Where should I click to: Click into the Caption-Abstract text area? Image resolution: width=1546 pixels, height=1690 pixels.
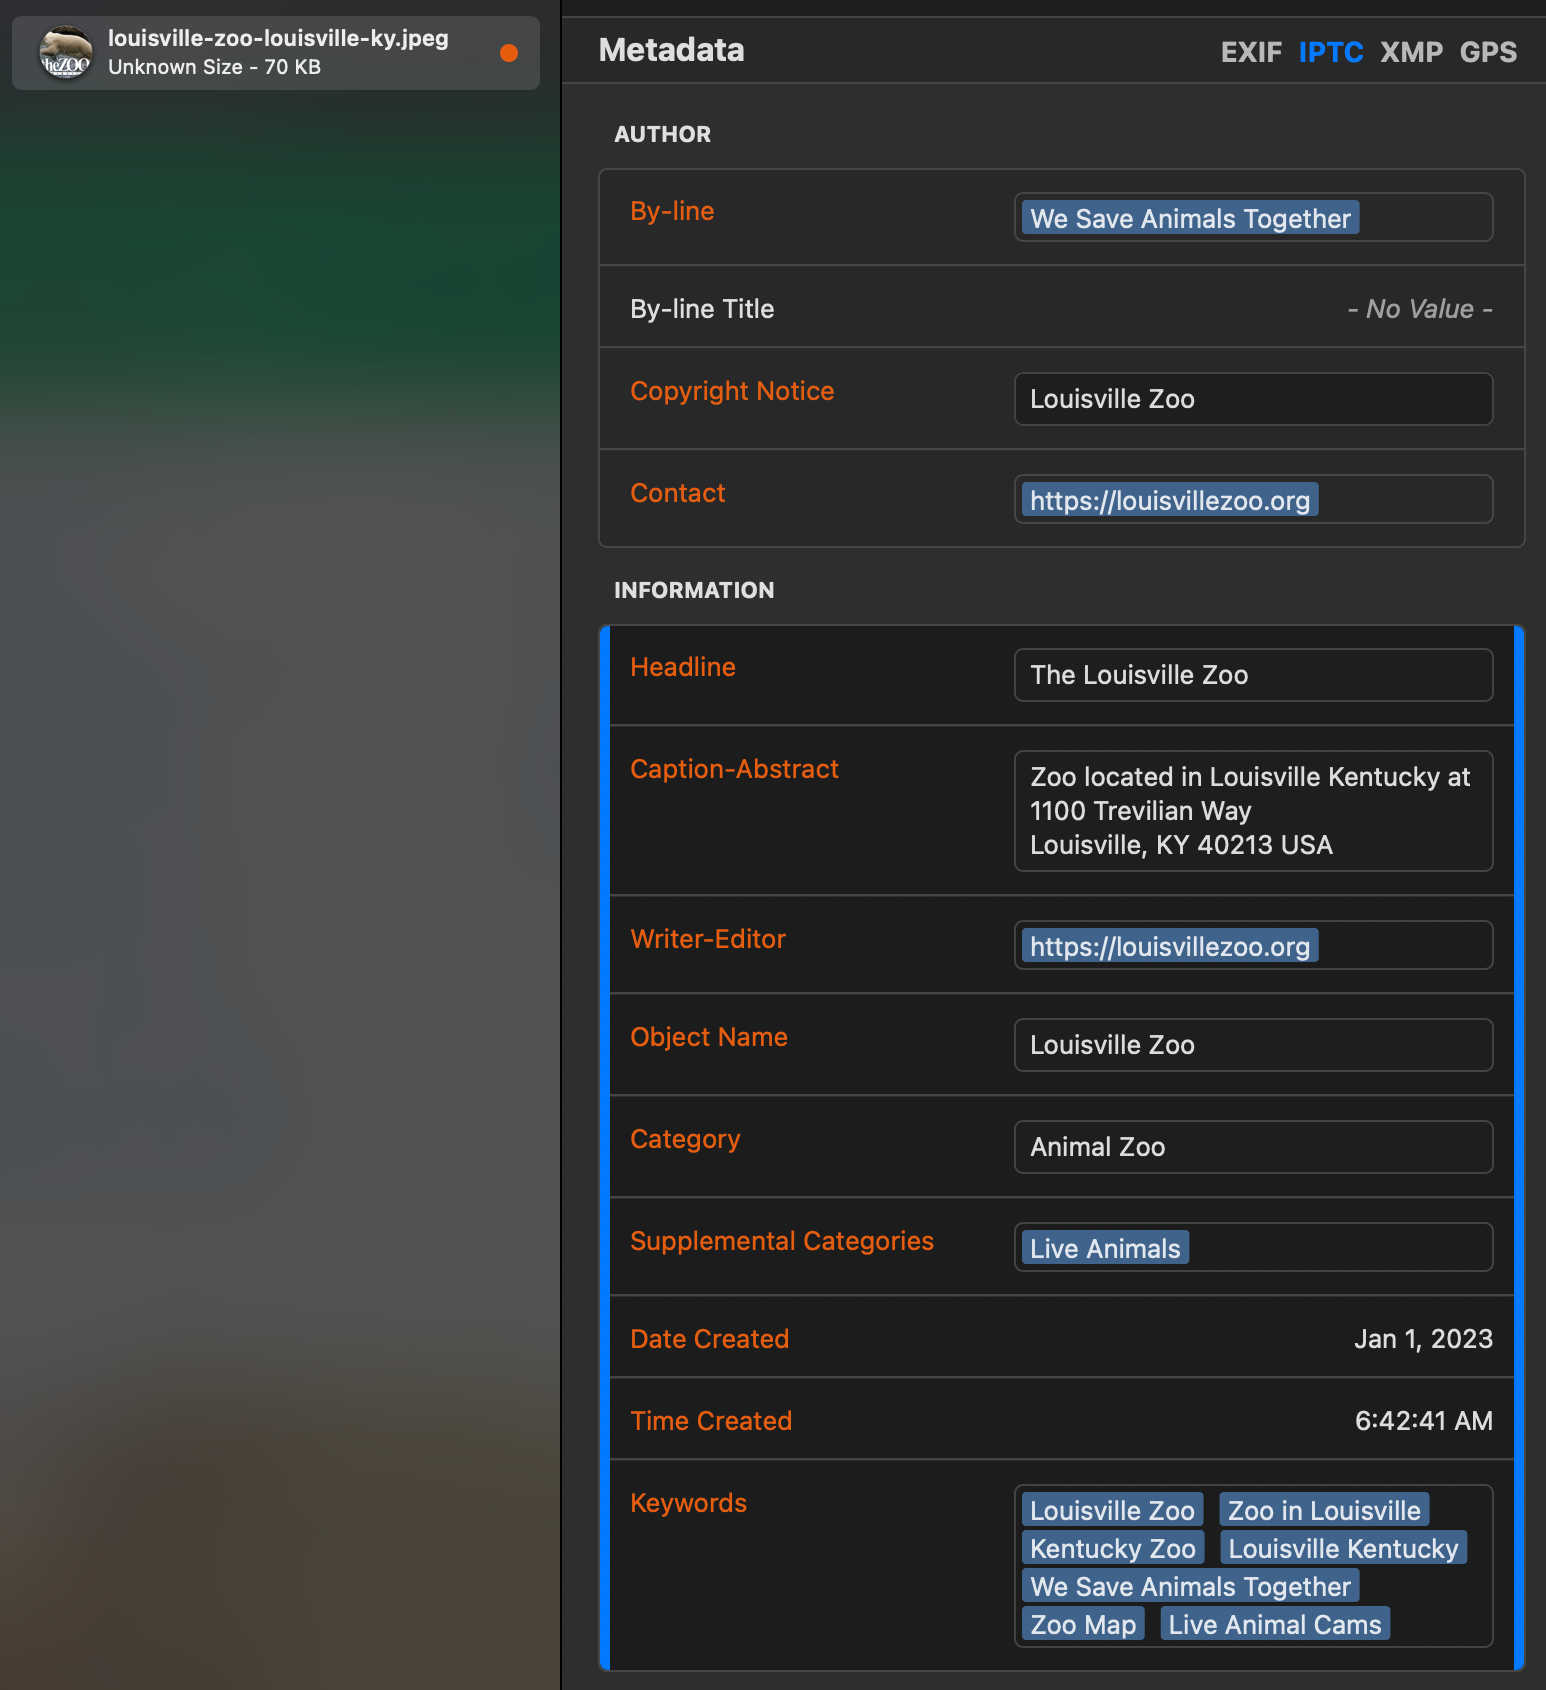tap(1254, 811)
